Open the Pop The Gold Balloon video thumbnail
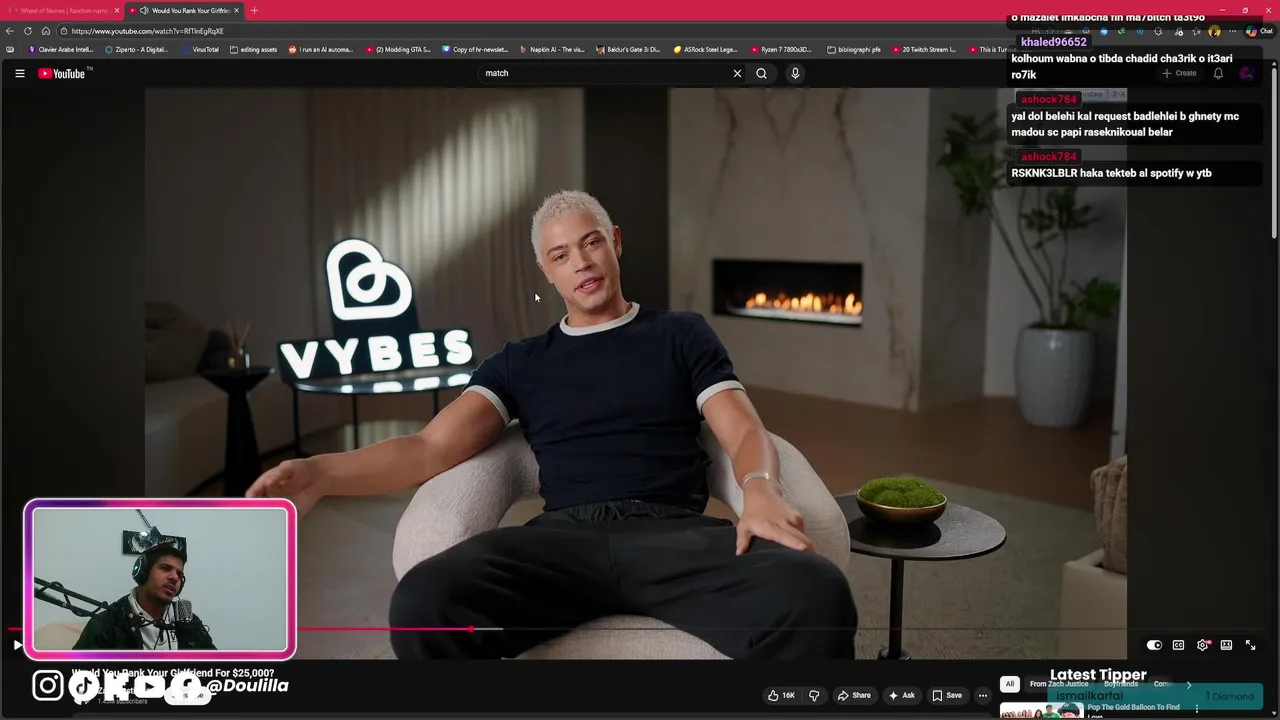This screenshot has width=1280, height=720. [1041, 711]
